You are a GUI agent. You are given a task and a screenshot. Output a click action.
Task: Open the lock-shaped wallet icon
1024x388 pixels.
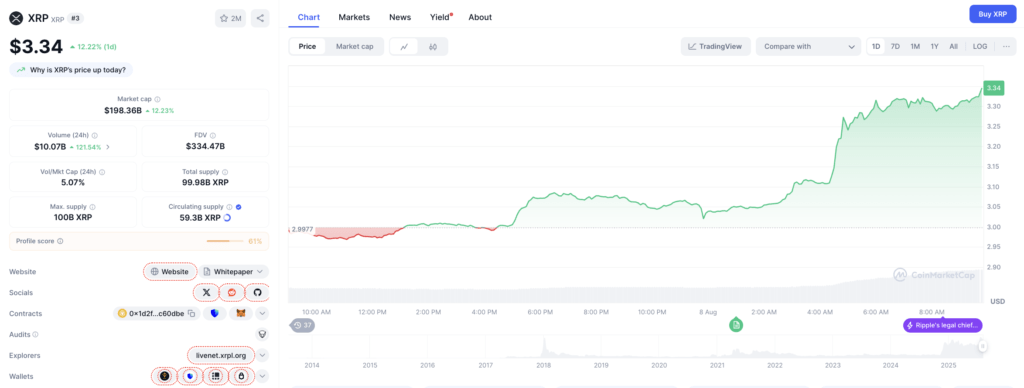pos(240,376)
